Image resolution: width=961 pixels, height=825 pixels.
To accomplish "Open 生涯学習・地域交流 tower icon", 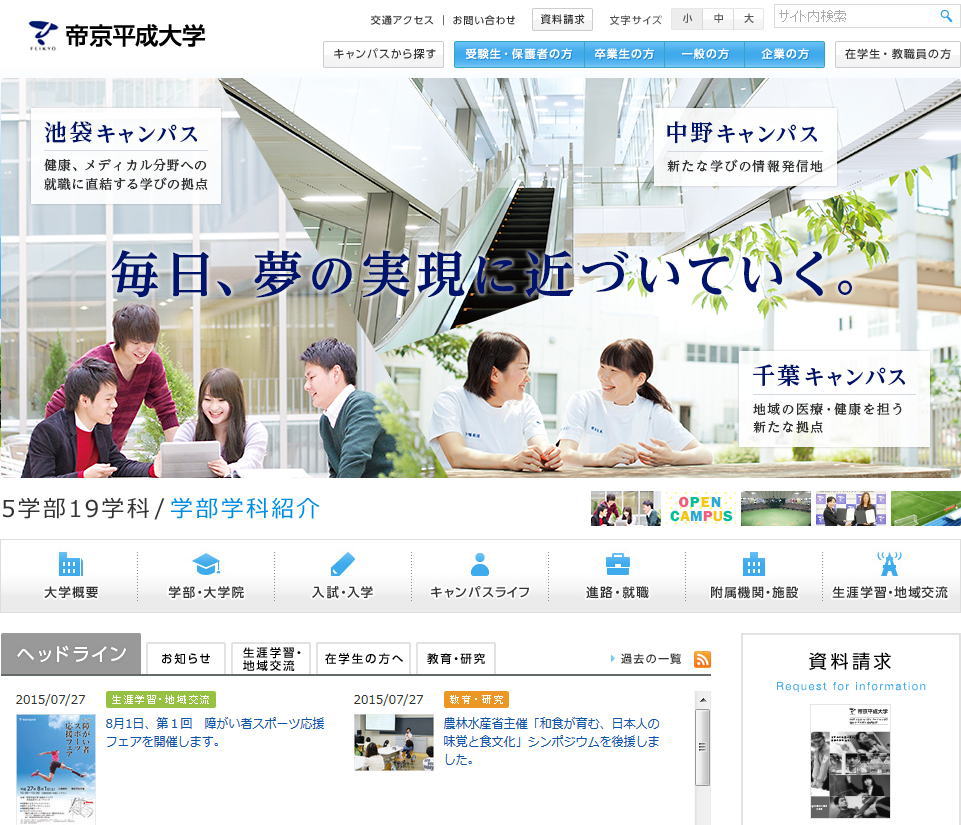I will pyautogui.click(x=889, y=565).
